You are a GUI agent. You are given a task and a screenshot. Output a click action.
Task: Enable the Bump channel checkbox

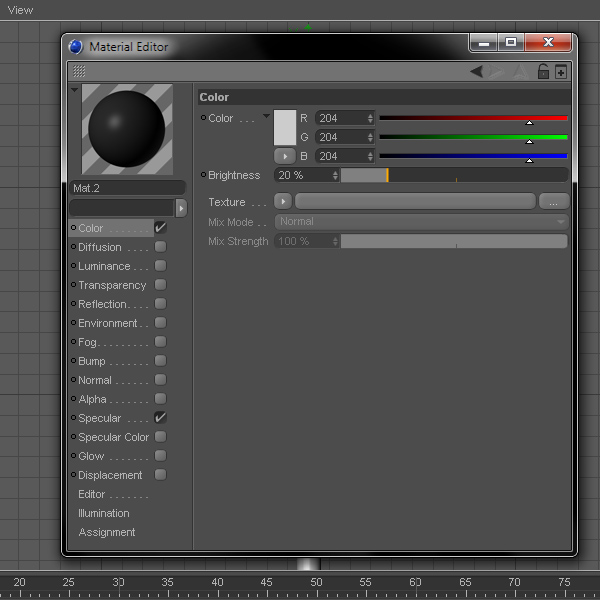pos(160,360)
